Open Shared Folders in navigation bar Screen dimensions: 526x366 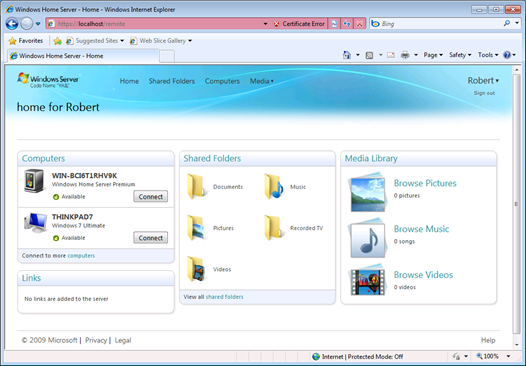tap(172, 81)
